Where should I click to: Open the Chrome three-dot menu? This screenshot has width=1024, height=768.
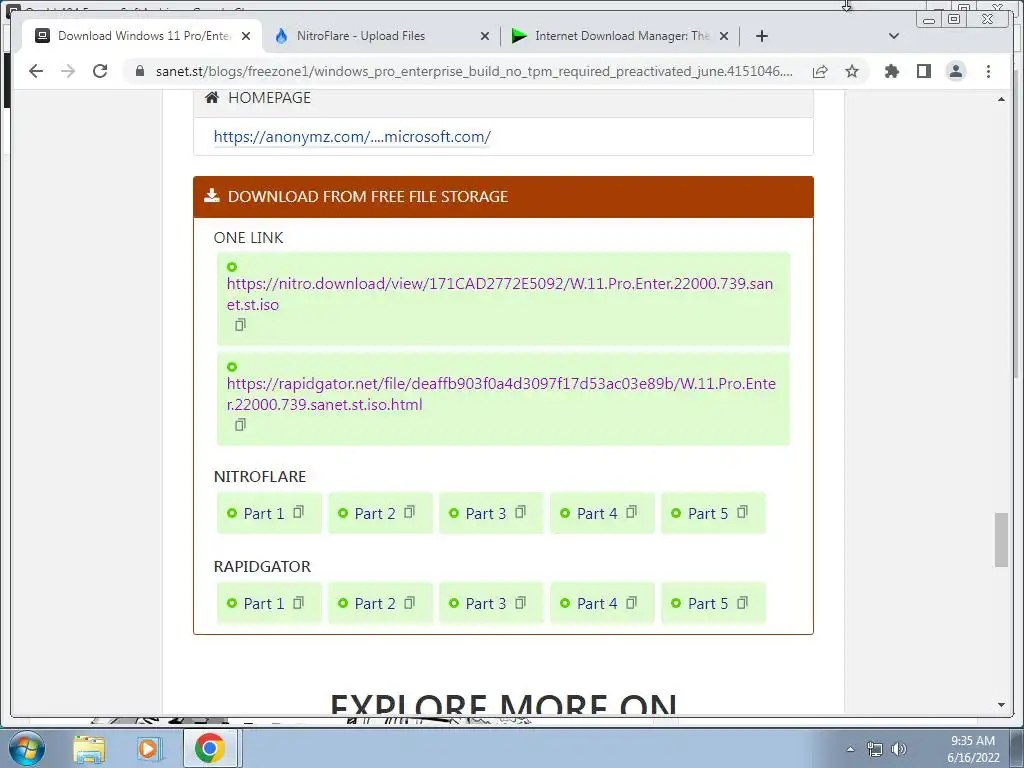[x=988, y=71]
